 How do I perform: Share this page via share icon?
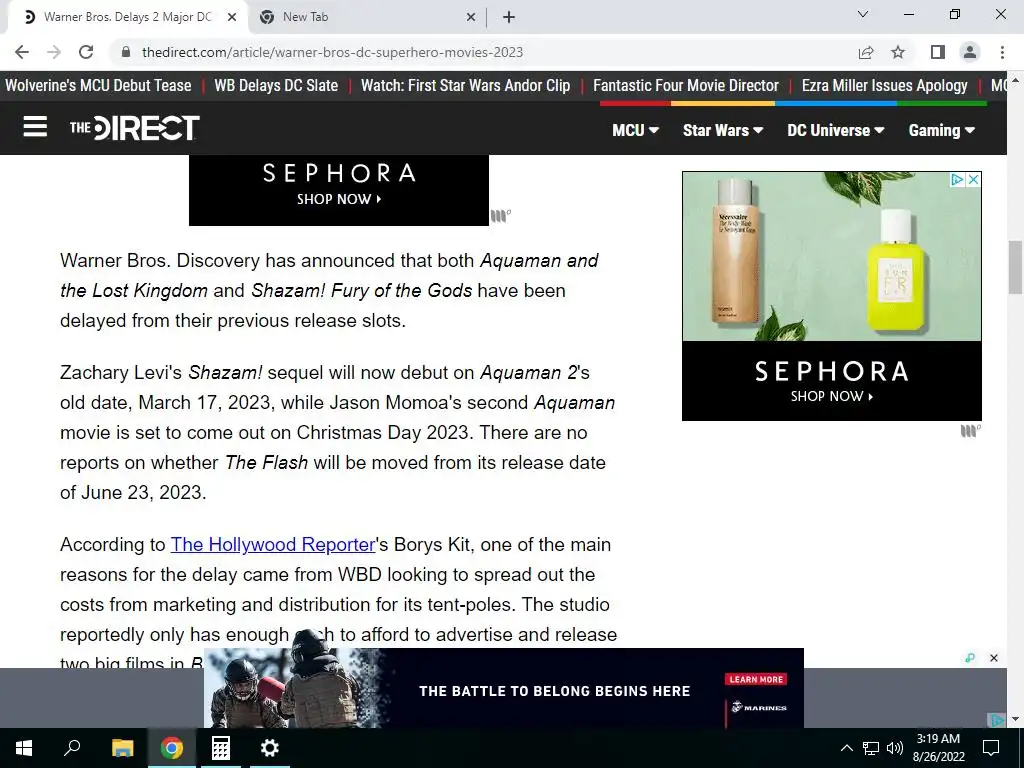click(x=866, y=52)
